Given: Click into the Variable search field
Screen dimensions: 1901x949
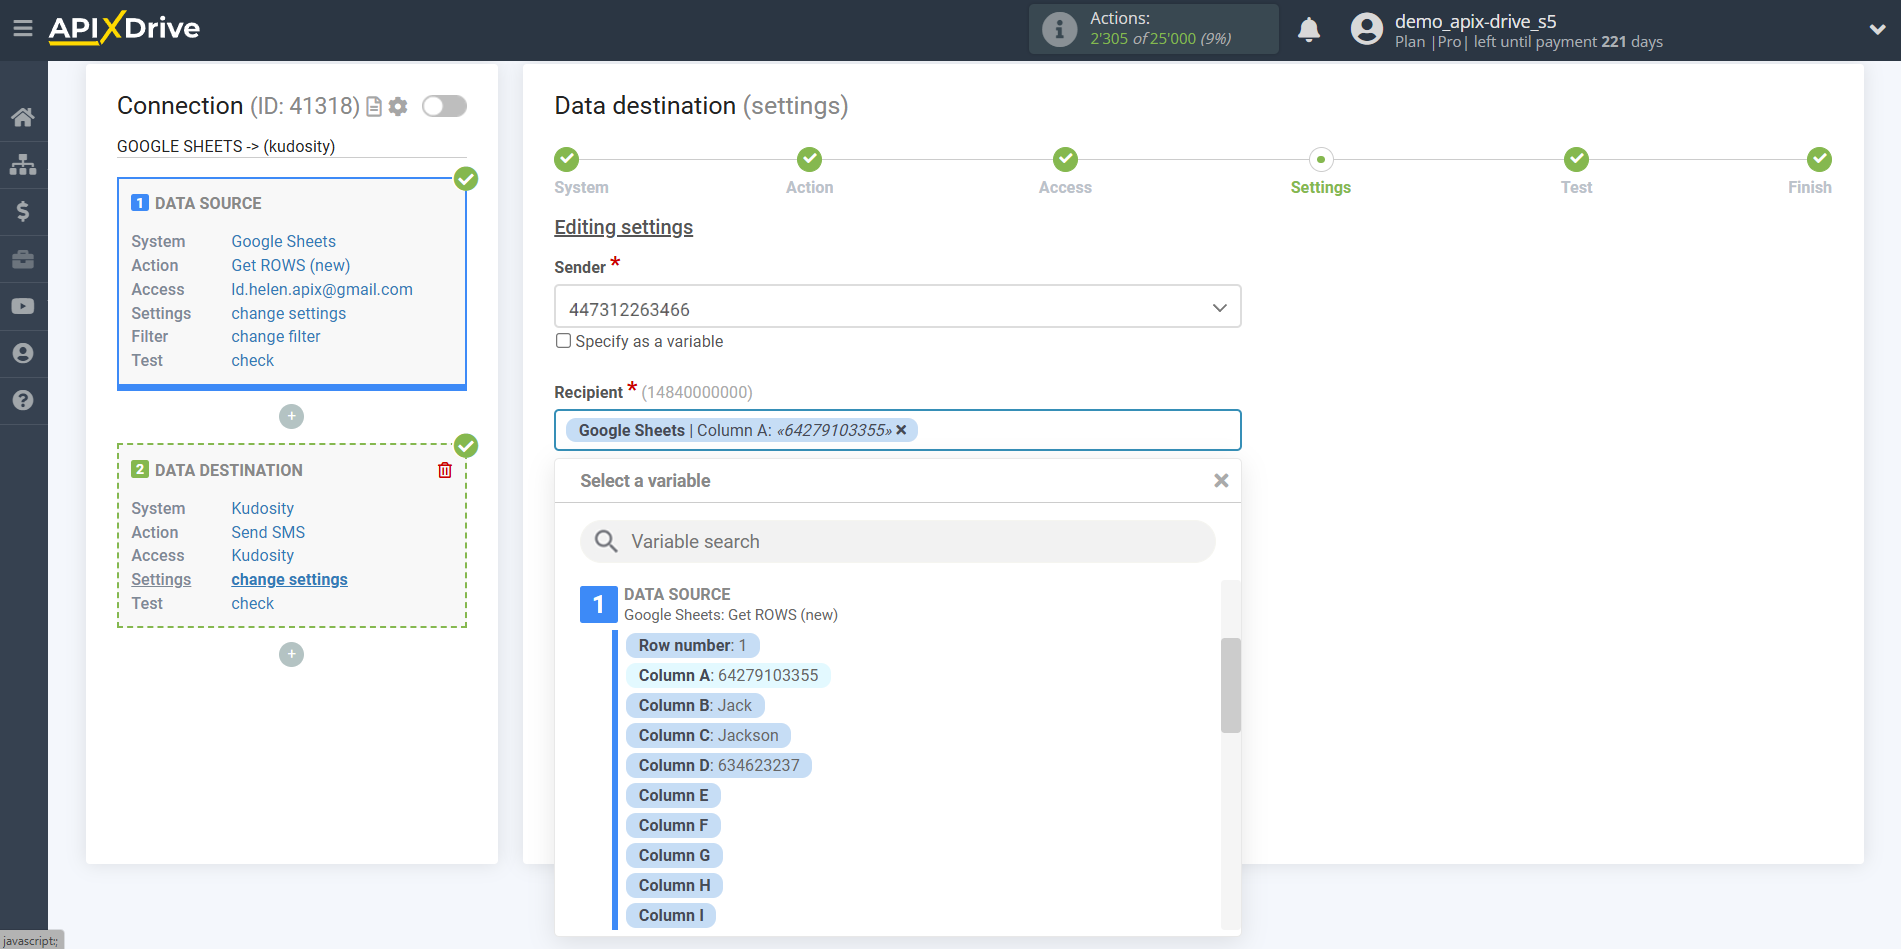Looking at the screenshot, I should click(897, 541).
